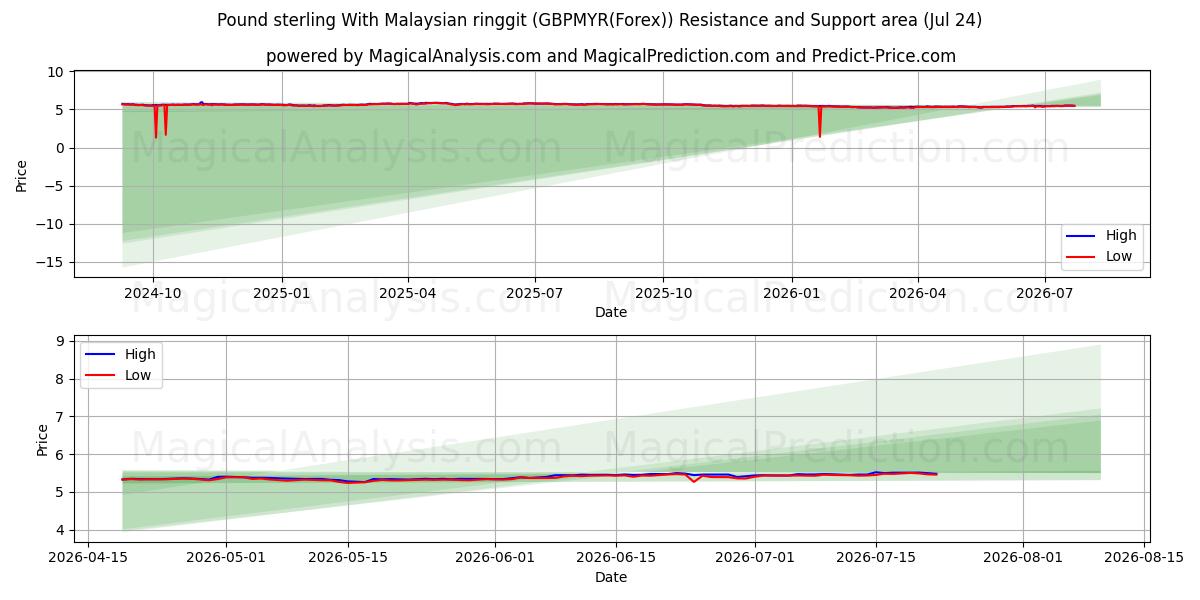
Task: Click the '2025-07' tick label on the top chart
Action: tap(535, 294)
